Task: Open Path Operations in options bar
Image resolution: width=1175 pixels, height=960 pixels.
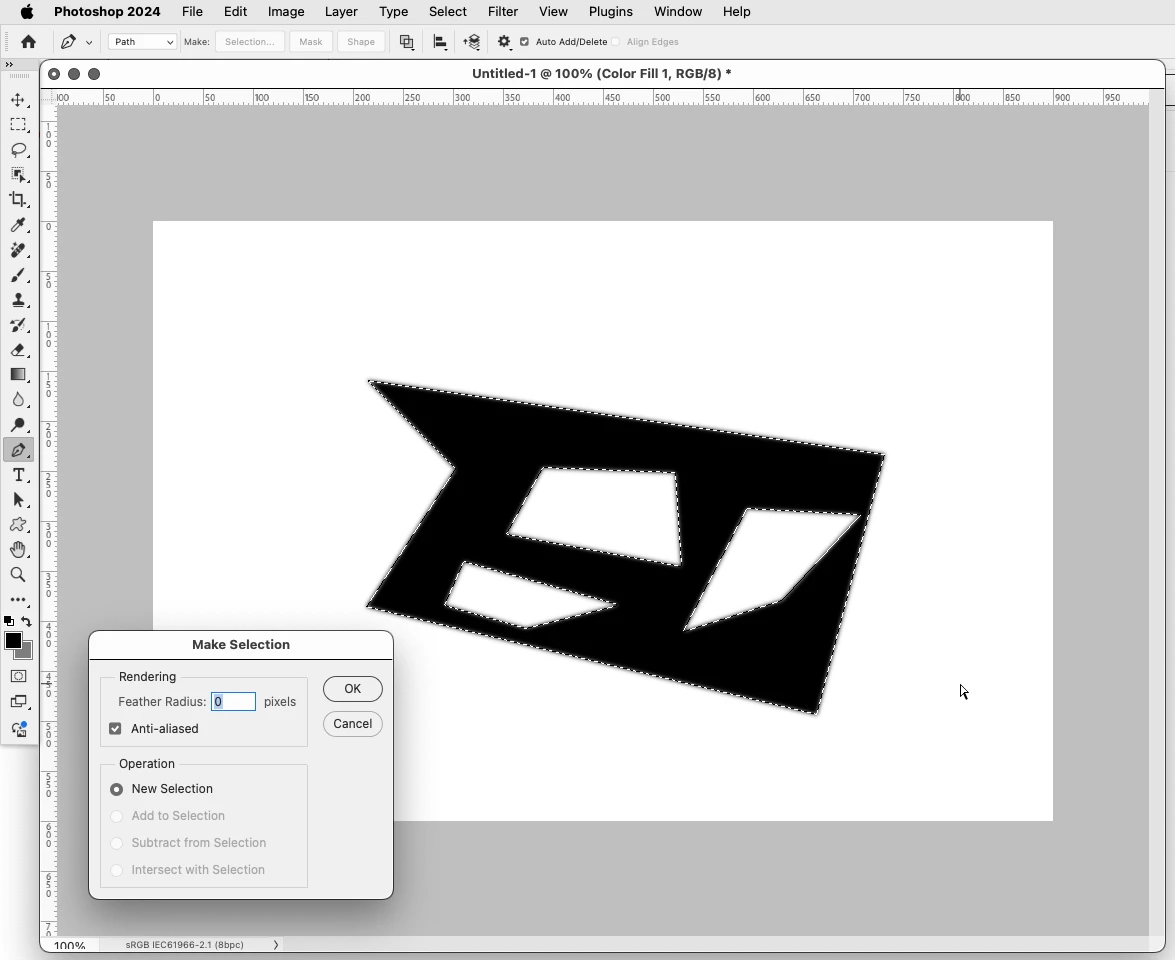Action: [x=406, y=42]
